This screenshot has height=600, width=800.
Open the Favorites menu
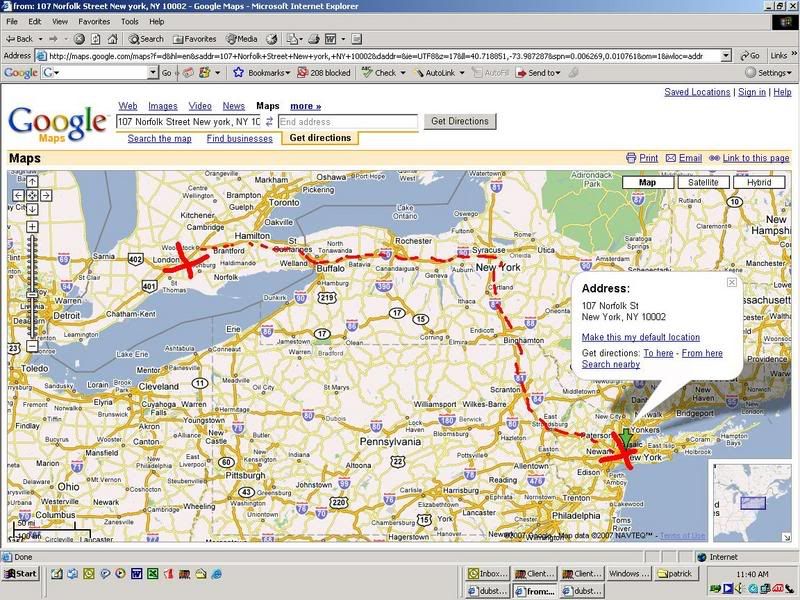[x=94, y=21]
